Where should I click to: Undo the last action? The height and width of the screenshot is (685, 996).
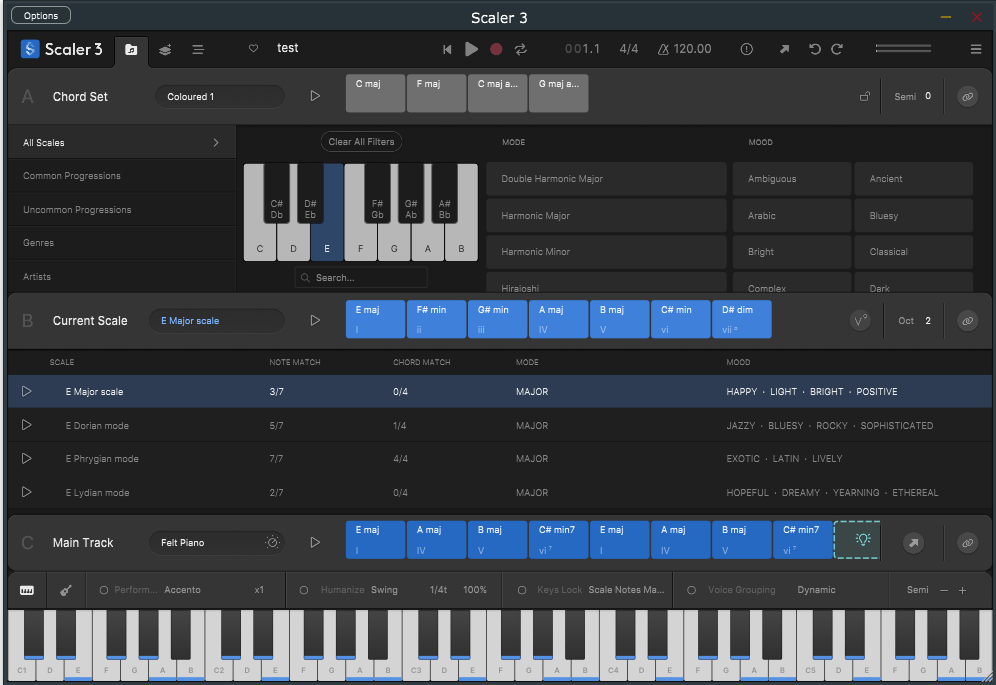pos(814,49)
